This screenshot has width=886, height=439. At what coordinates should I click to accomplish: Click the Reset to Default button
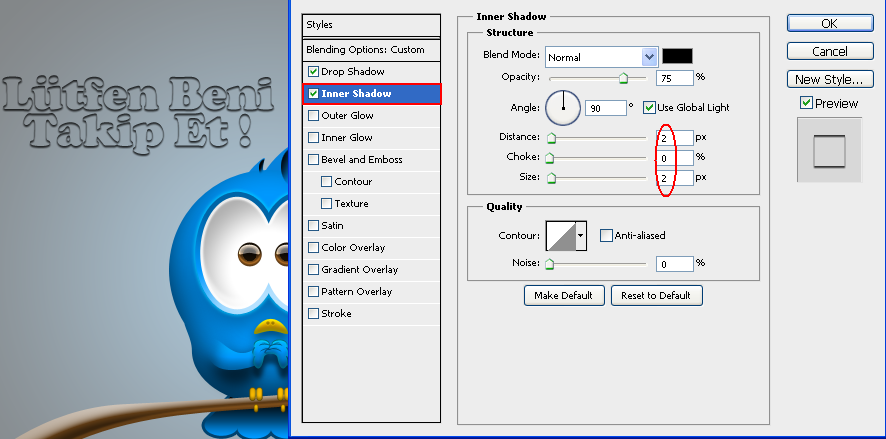pos(656,295)
